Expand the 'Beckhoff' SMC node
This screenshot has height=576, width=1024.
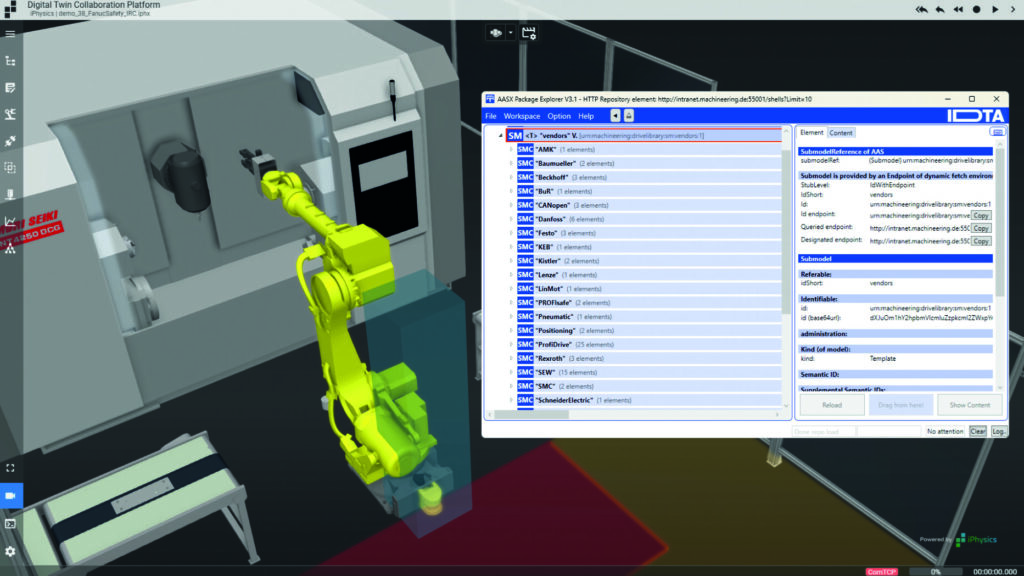[x=511, y=178]
